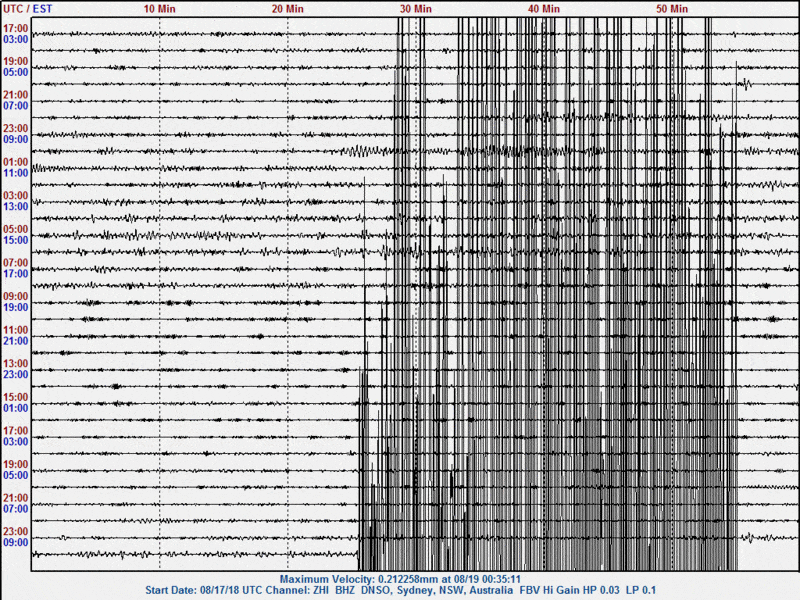Click the 21:00 EST label
The height and width of the screenshot is (600, 800).
(15, 341)
